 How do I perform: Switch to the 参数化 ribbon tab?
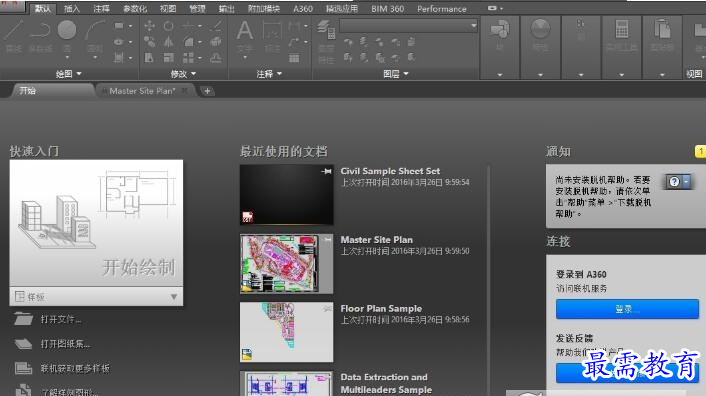tap(135, 9)
